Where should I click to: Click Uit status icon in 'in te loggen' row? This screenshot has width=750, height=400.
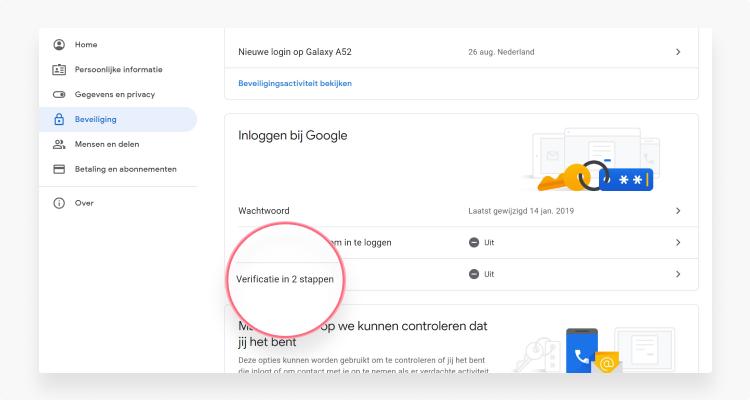[474, 243]
